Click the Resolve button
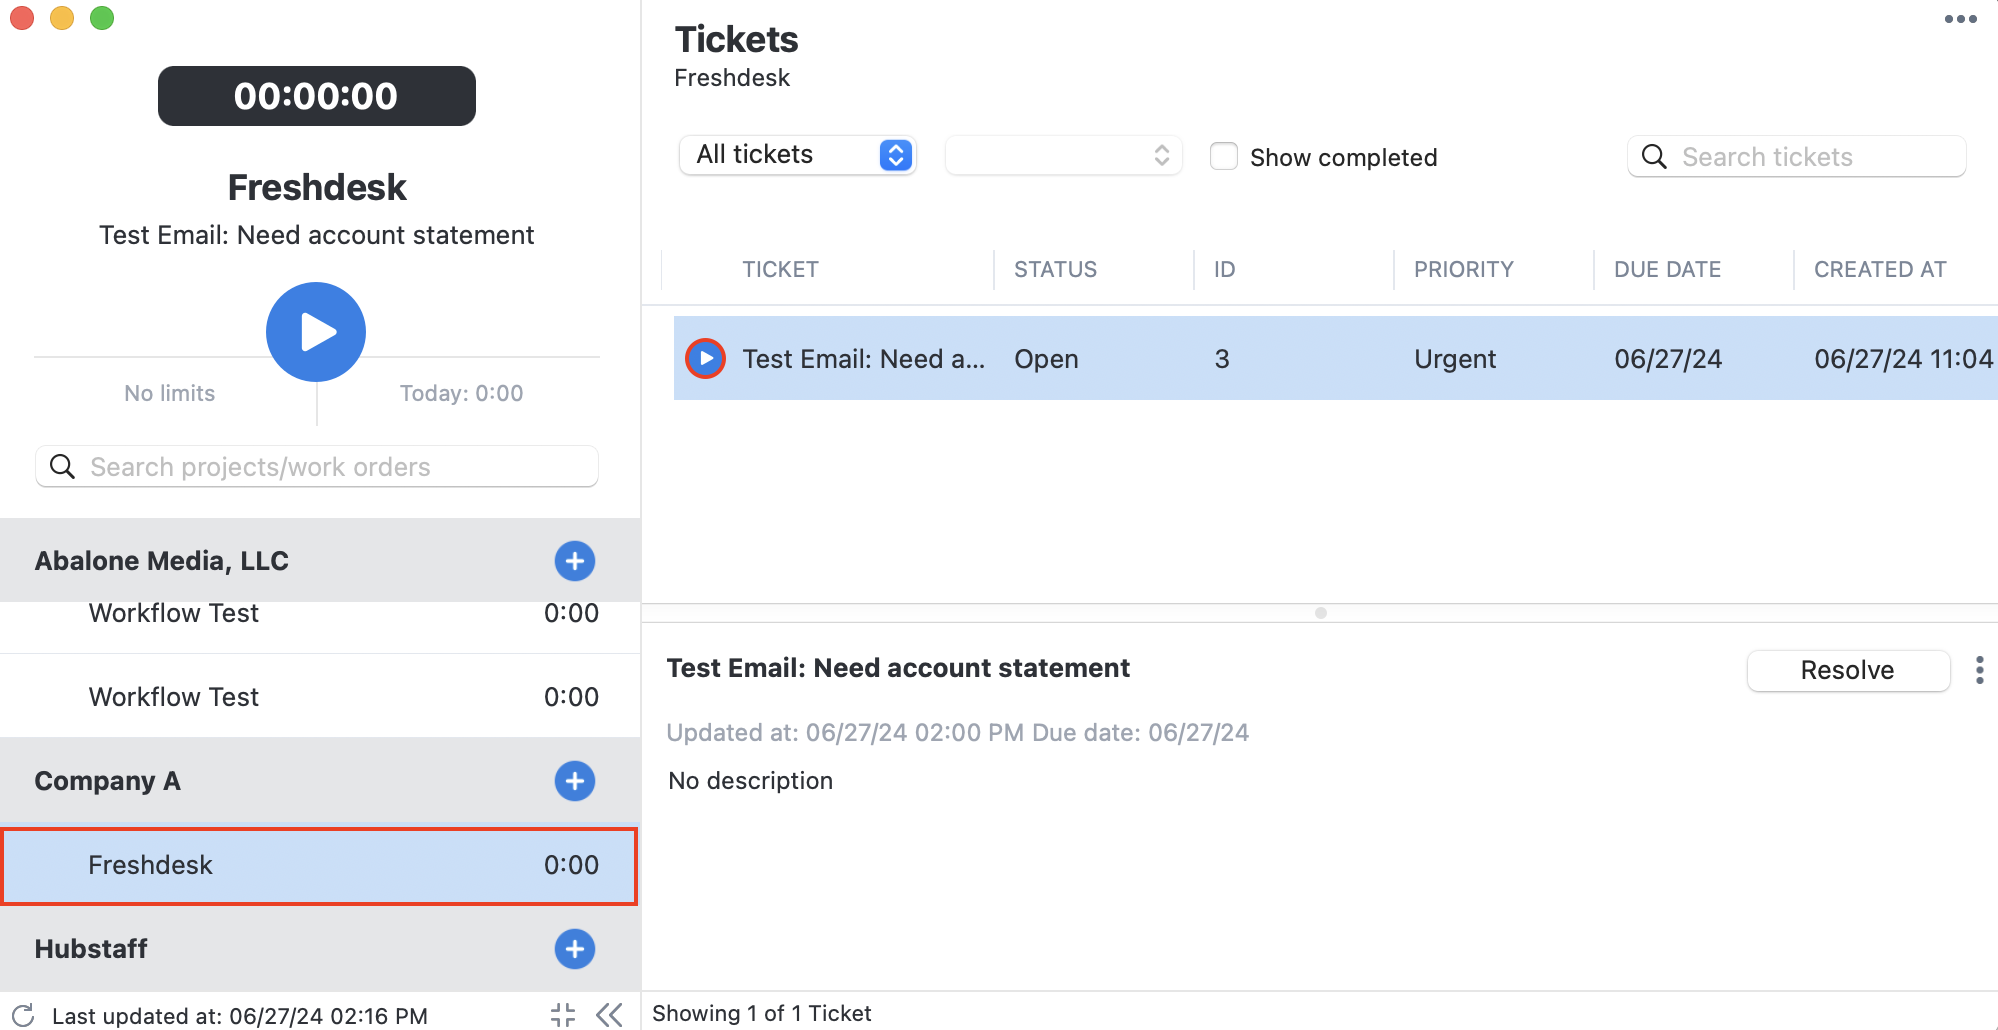This screenshot has width=1998, height=1030. (x=1848, y=670)
